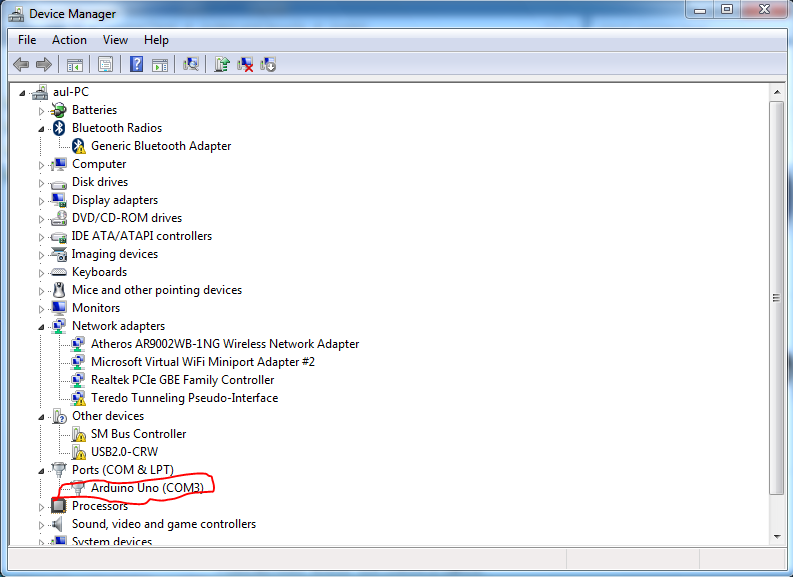Screen dimensions: 793x577
Task: Open the File menu
Action: pos(27,40)
